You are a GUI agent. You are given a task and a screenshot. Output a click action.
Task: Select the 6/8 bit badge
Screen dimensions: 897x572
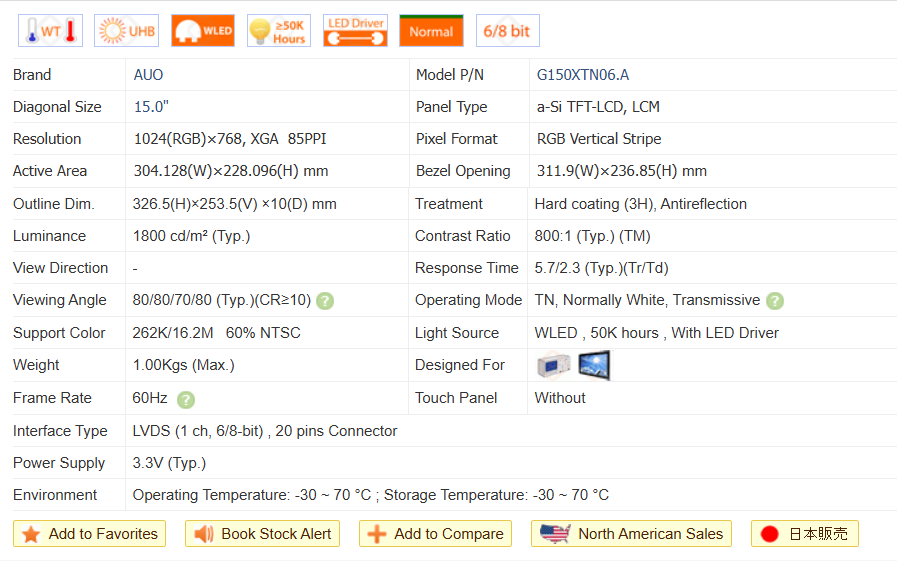(x=507, y=31)
